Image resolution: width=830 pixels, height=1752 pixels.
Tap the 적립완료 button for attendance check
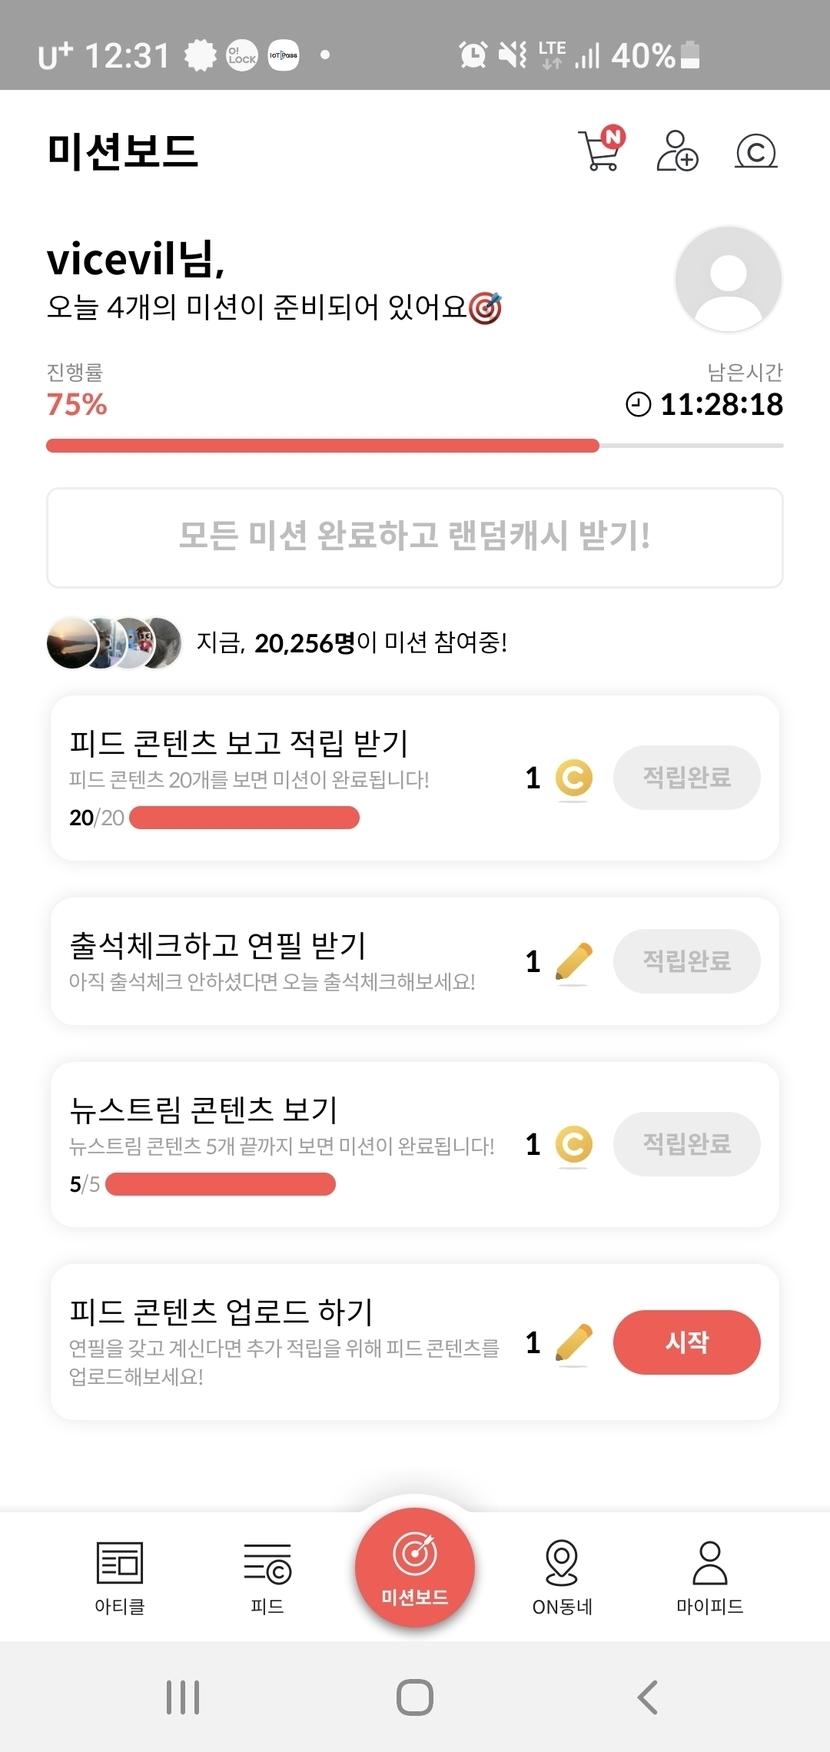click(687, 961)
